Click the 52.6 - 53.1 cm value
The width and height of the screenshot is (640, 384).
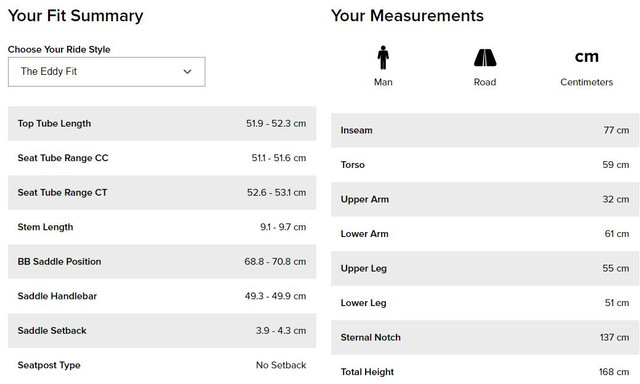tap(276, 193)
